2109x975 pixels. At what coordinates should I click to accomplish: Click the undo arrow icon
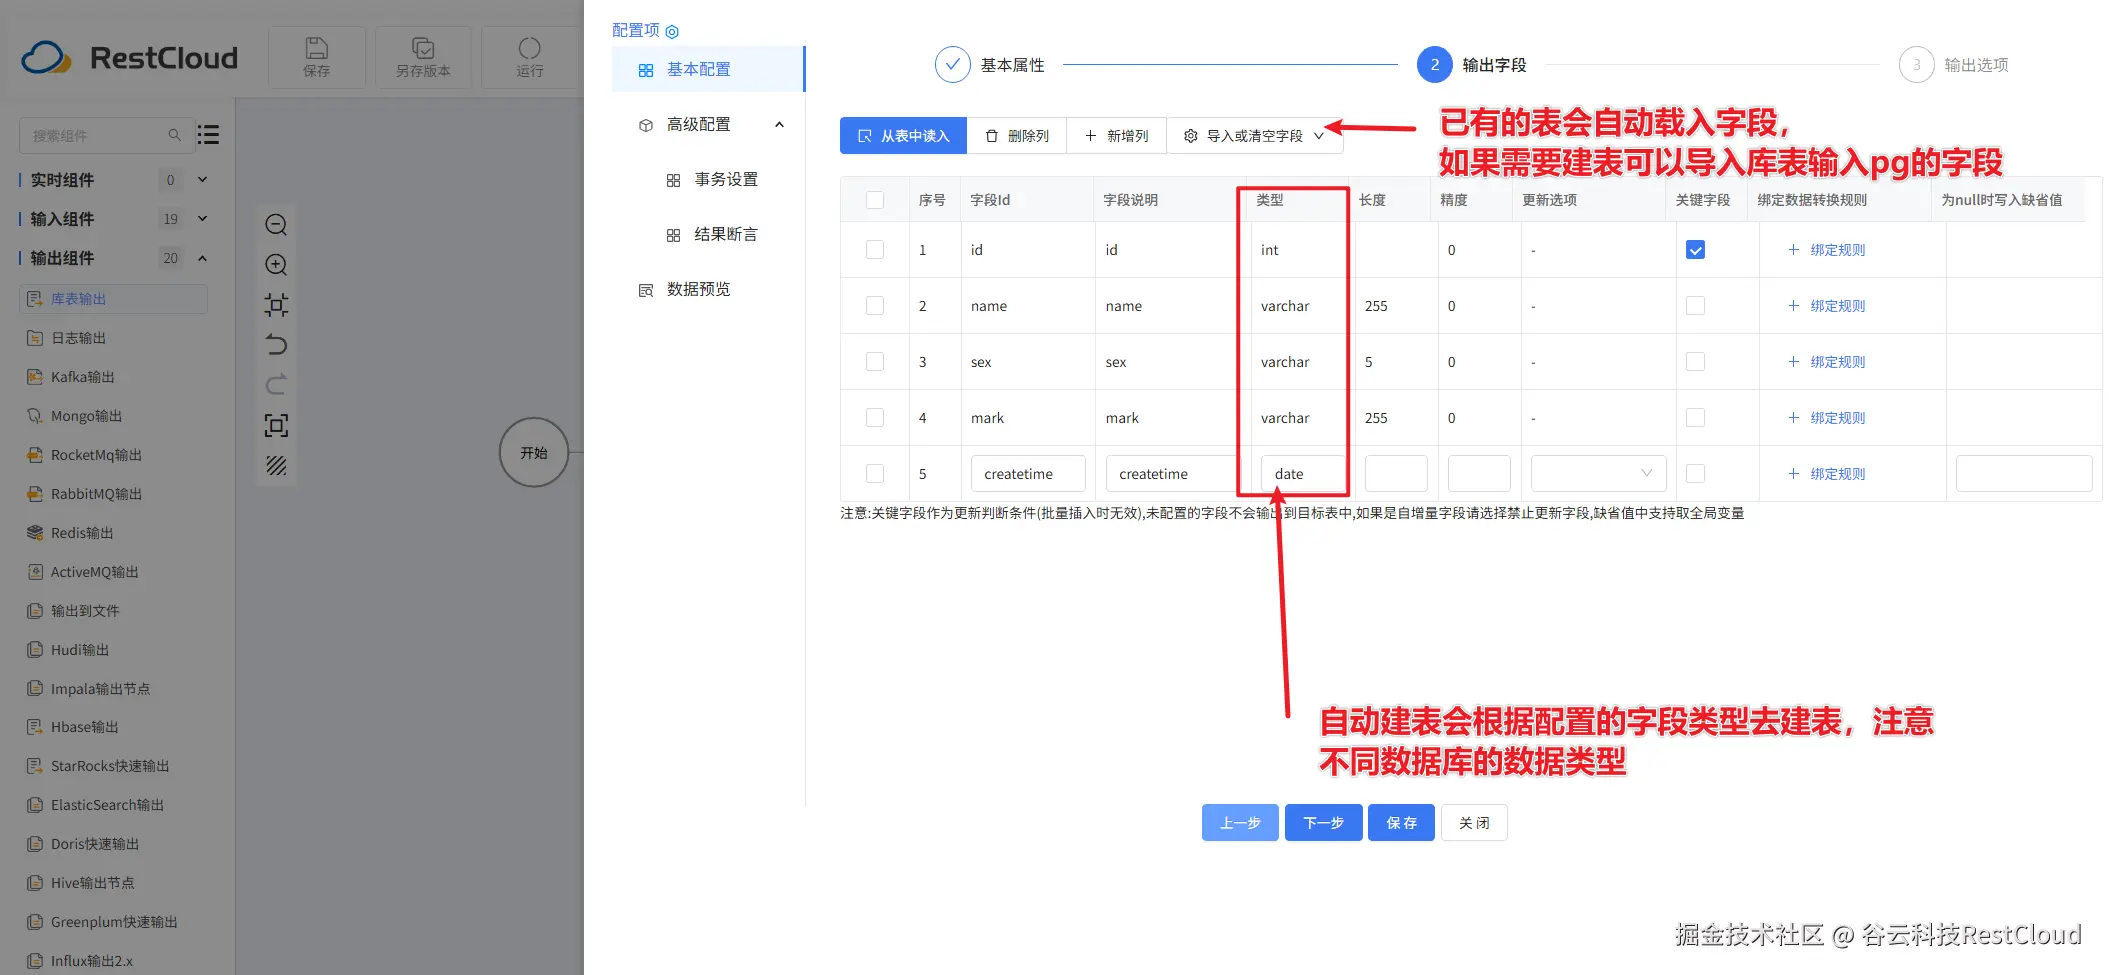[x=276, y=344]
